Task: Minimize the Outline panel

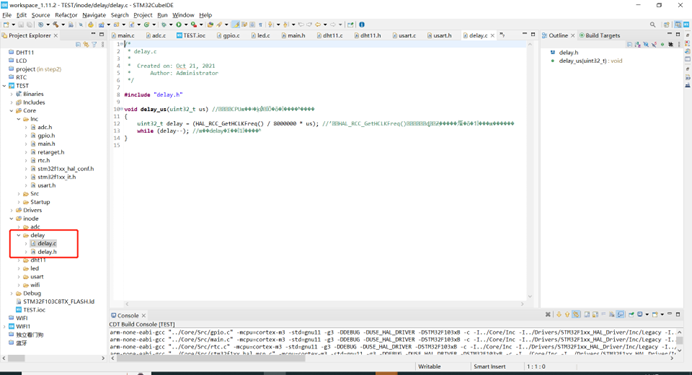Action: click(x=669, y=34)
